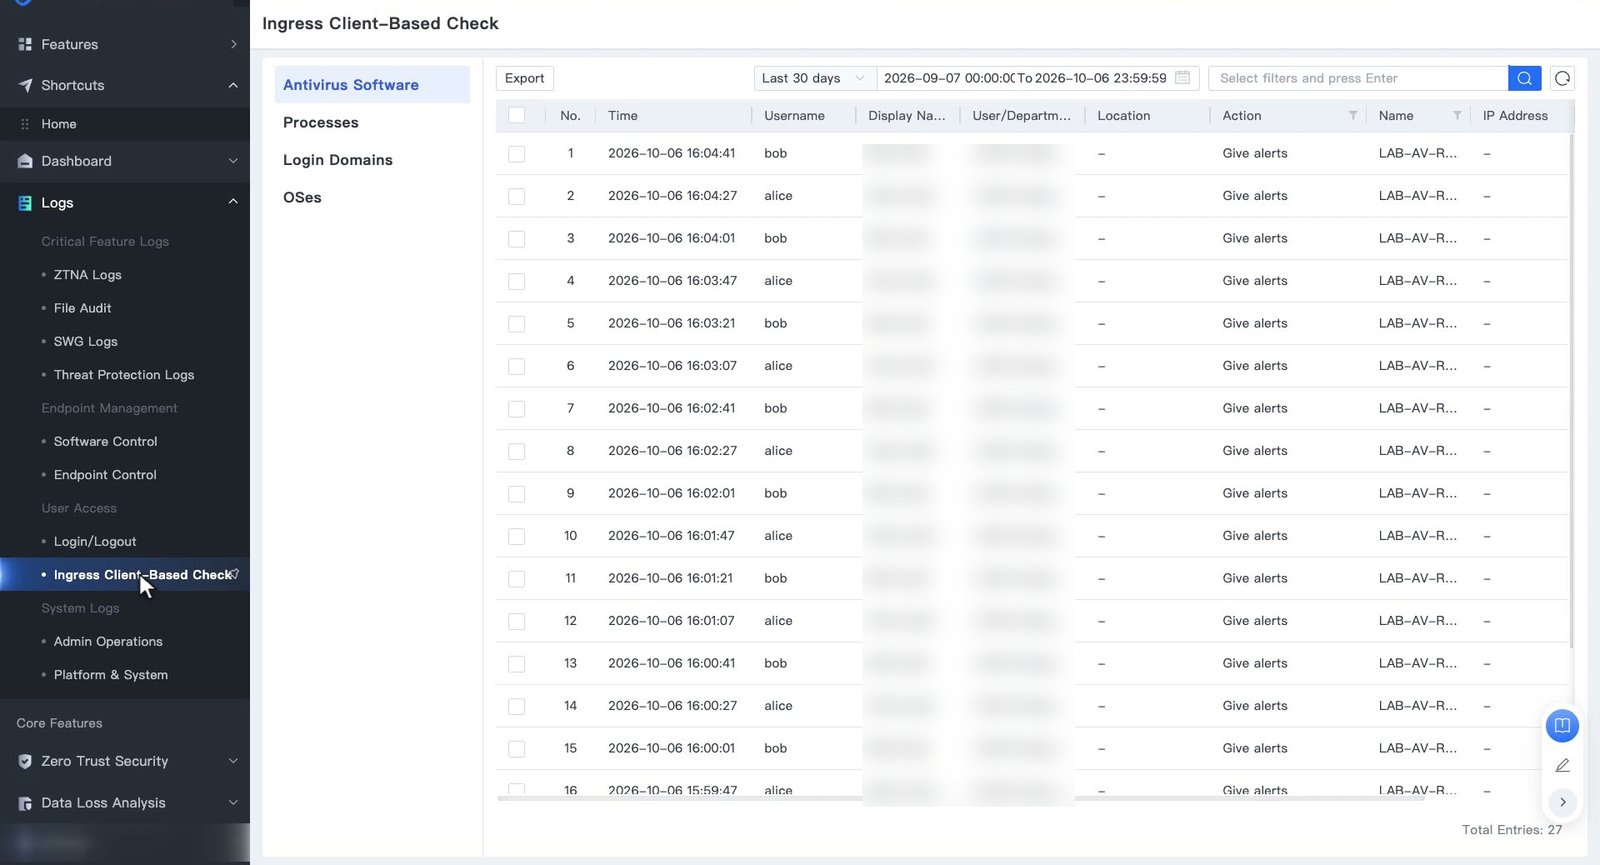
Task: Click the Export button
Action: tap(525, 78)
